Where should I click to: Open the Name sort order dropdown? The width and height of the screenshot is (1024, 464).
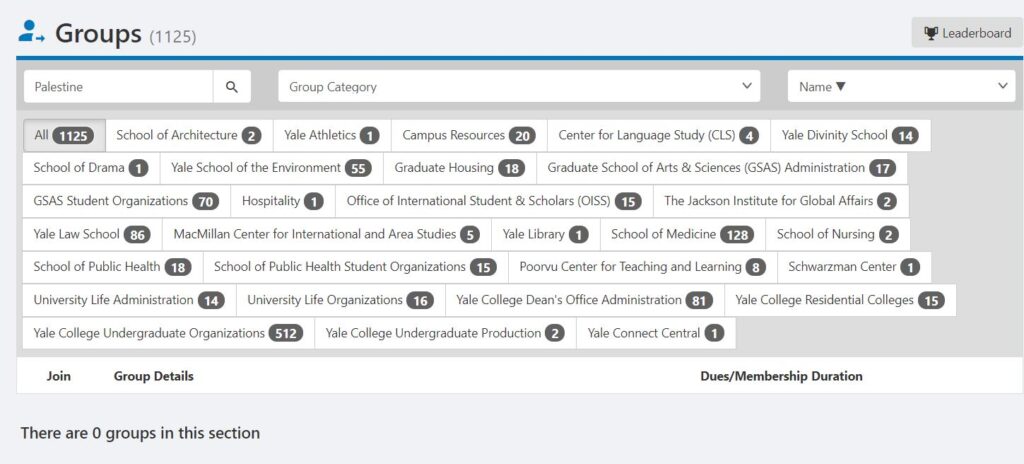[901, 87]
